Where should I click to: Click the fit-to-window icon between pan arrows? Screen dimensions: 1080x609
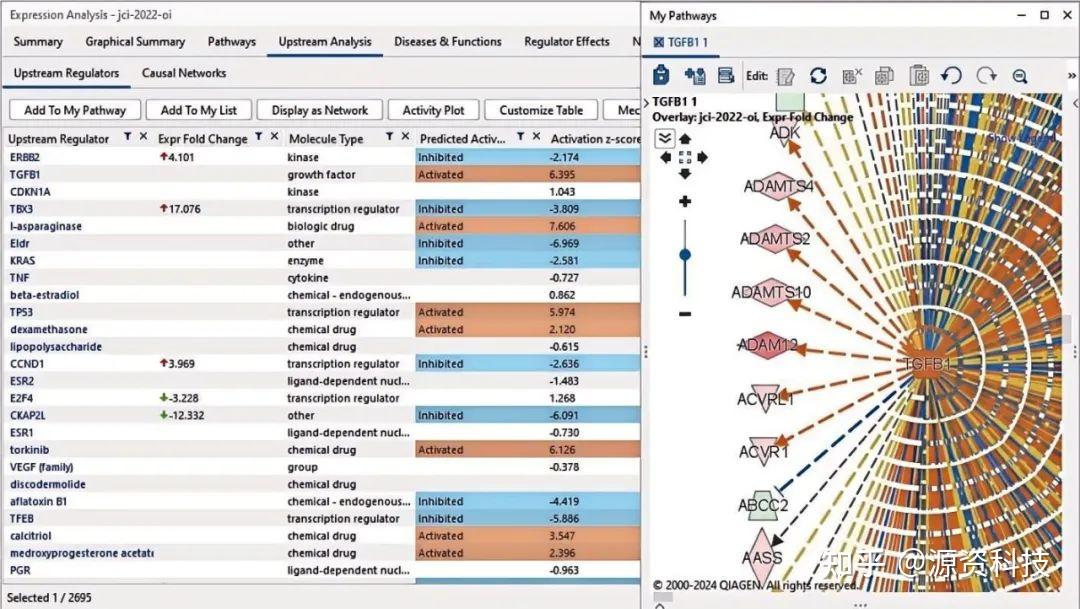685,157
